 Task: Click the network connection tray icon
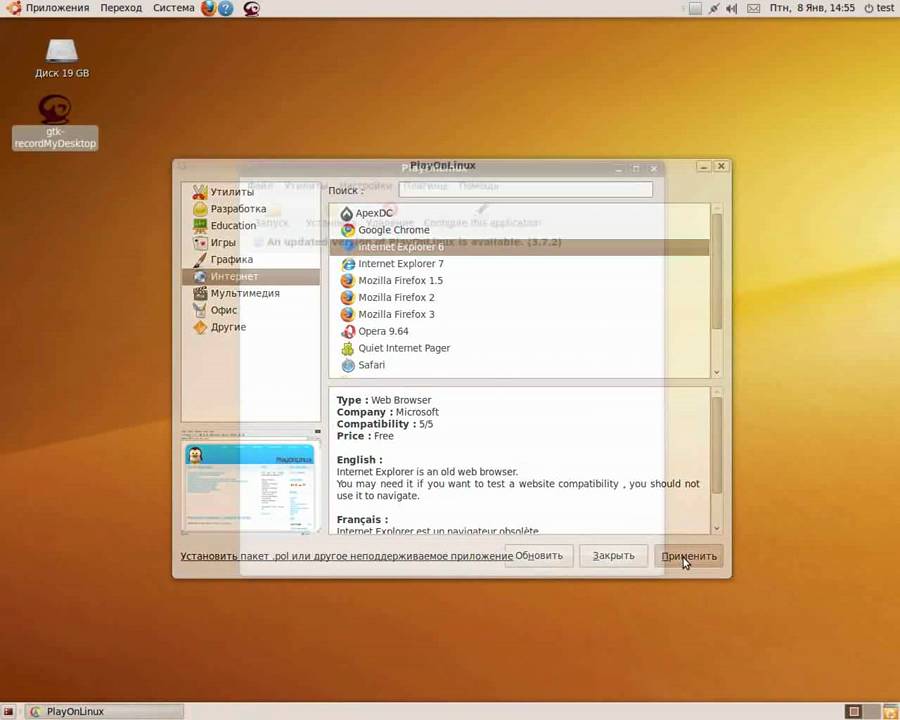713,8
